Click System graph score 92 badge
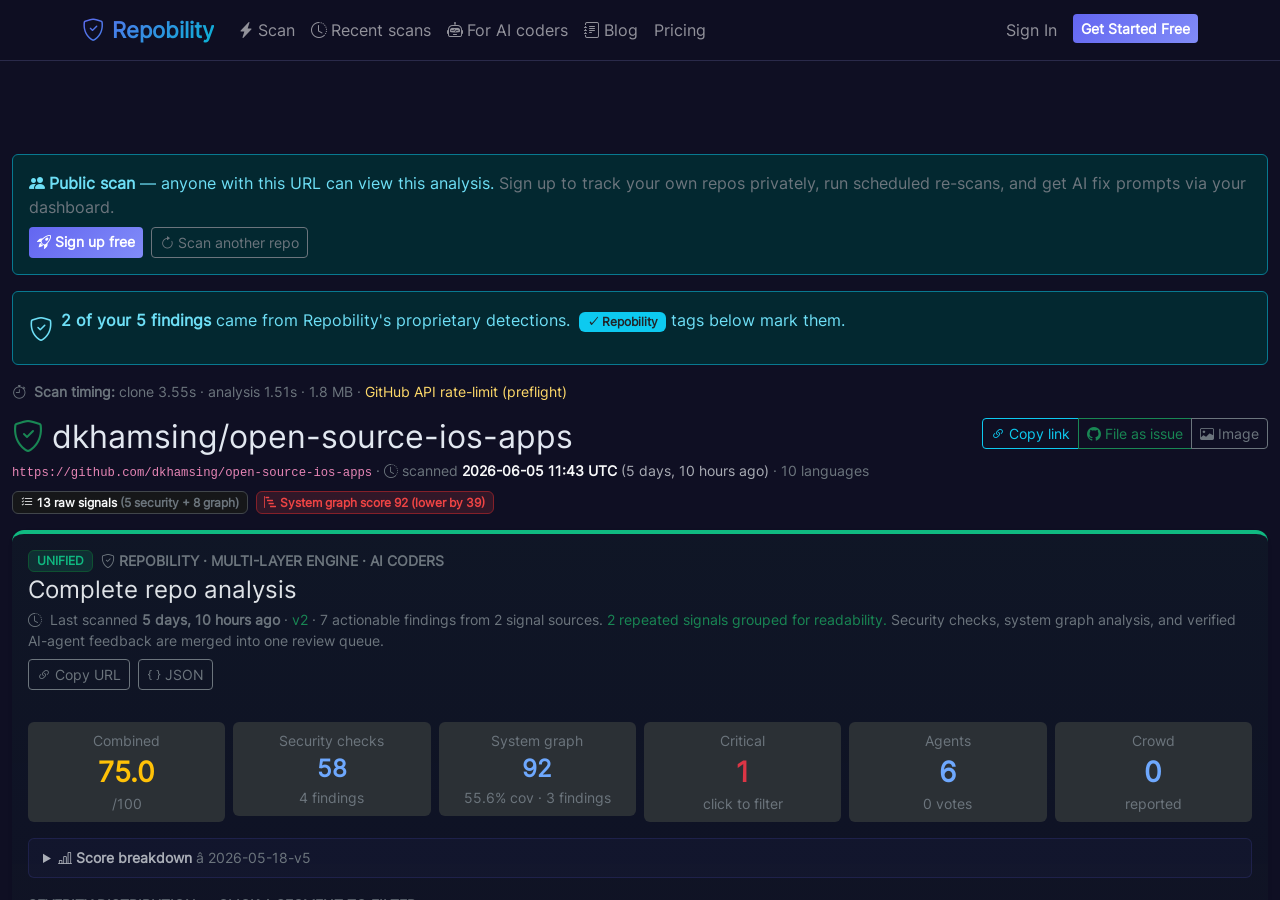Image resolution: width=1280 pixels, height=900 pixels. [x=375, y=502]
